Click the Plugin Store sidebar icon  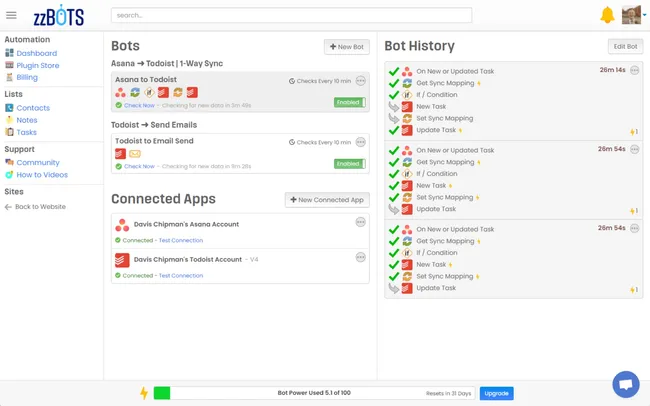click(x=9, y=65)
